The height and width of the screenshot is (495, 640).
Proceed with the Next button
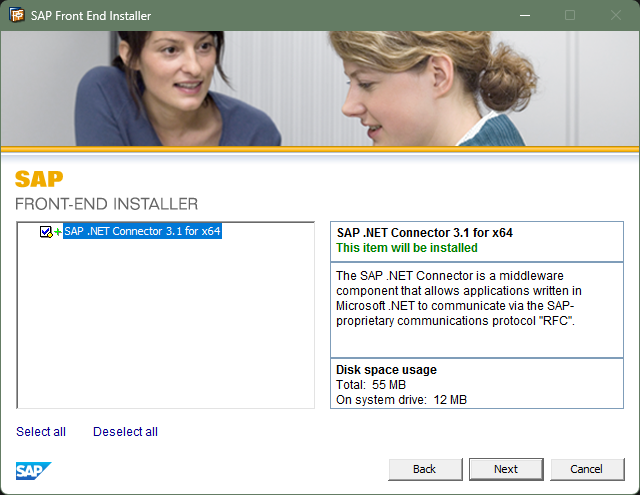click(506, 469)
